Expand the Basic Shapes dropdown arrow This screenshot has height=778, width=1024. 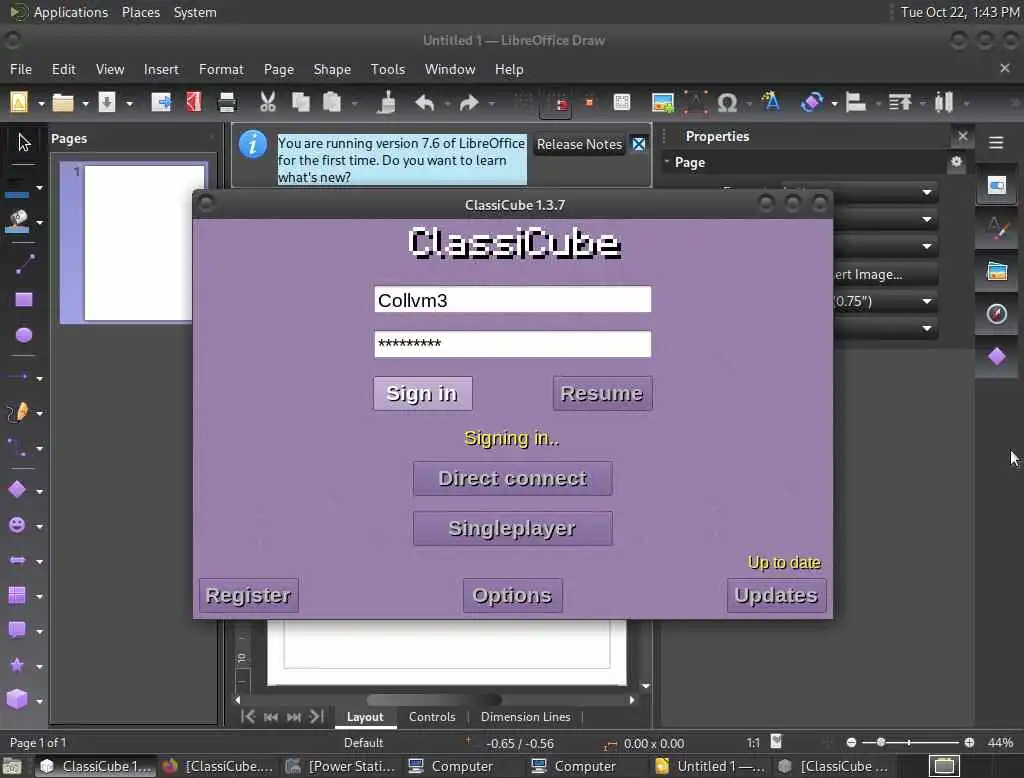tap(39, 491)
